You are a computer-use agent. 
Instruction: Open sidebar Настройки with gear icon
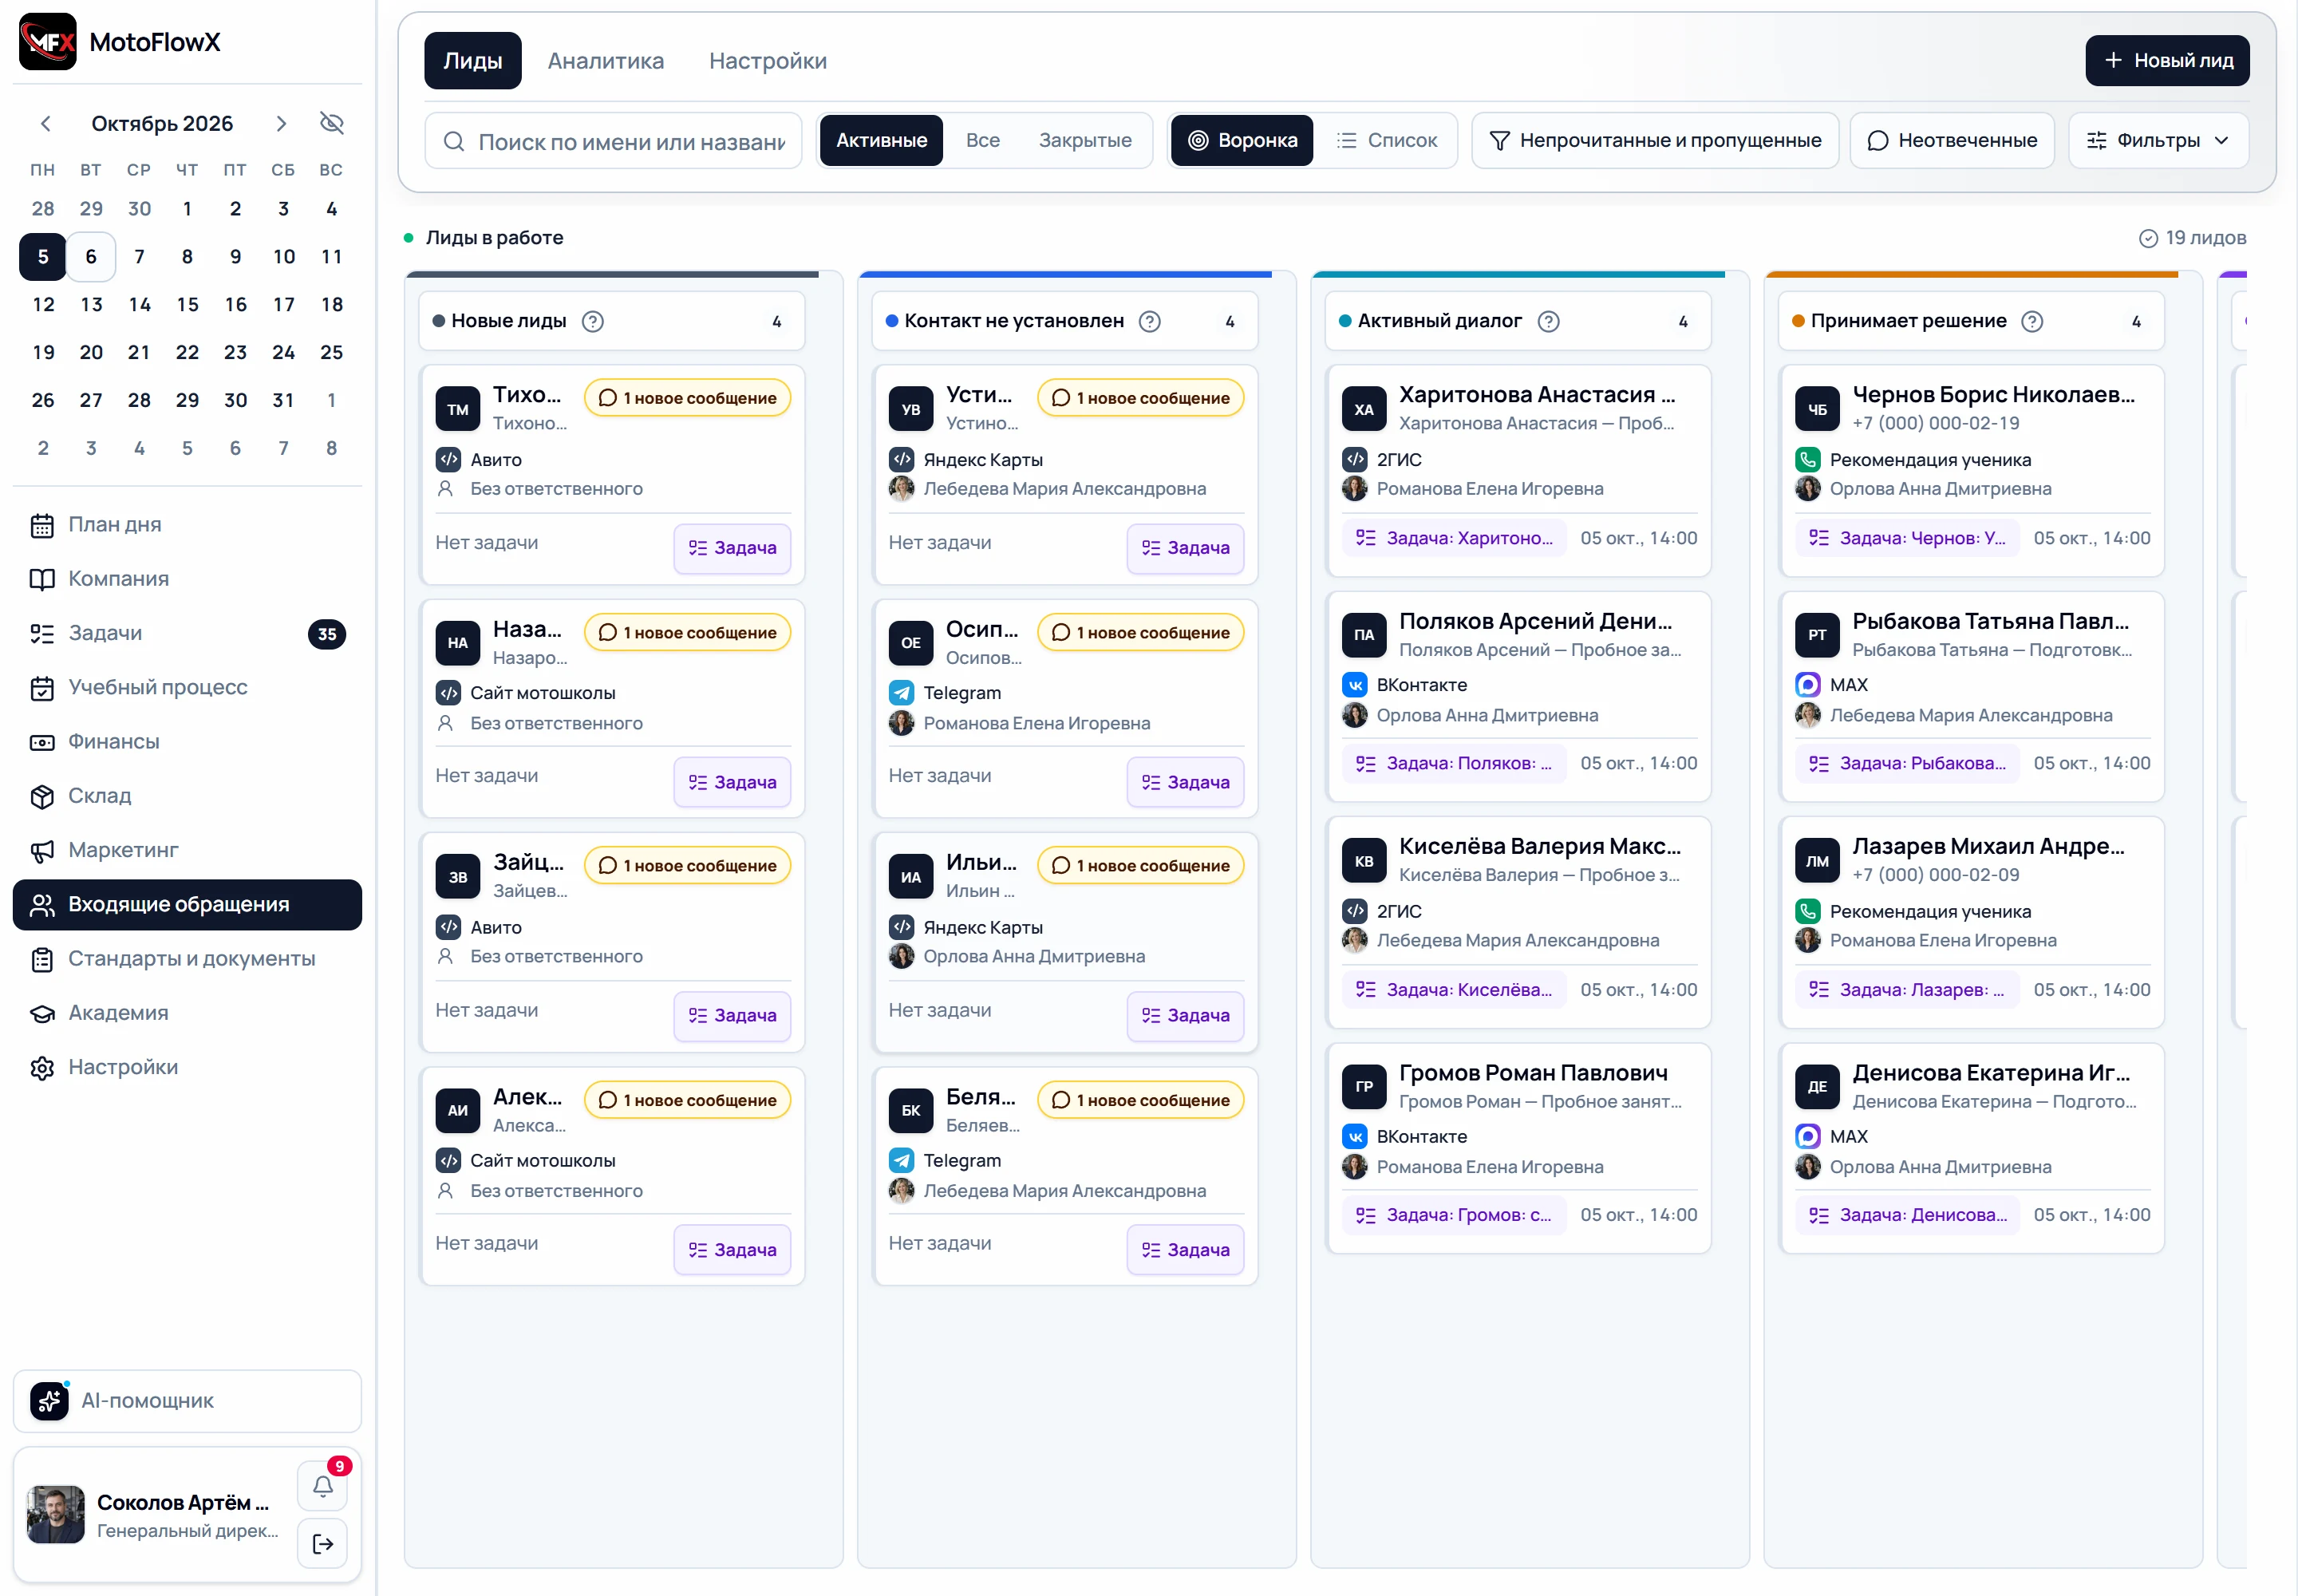point(187,1067)
